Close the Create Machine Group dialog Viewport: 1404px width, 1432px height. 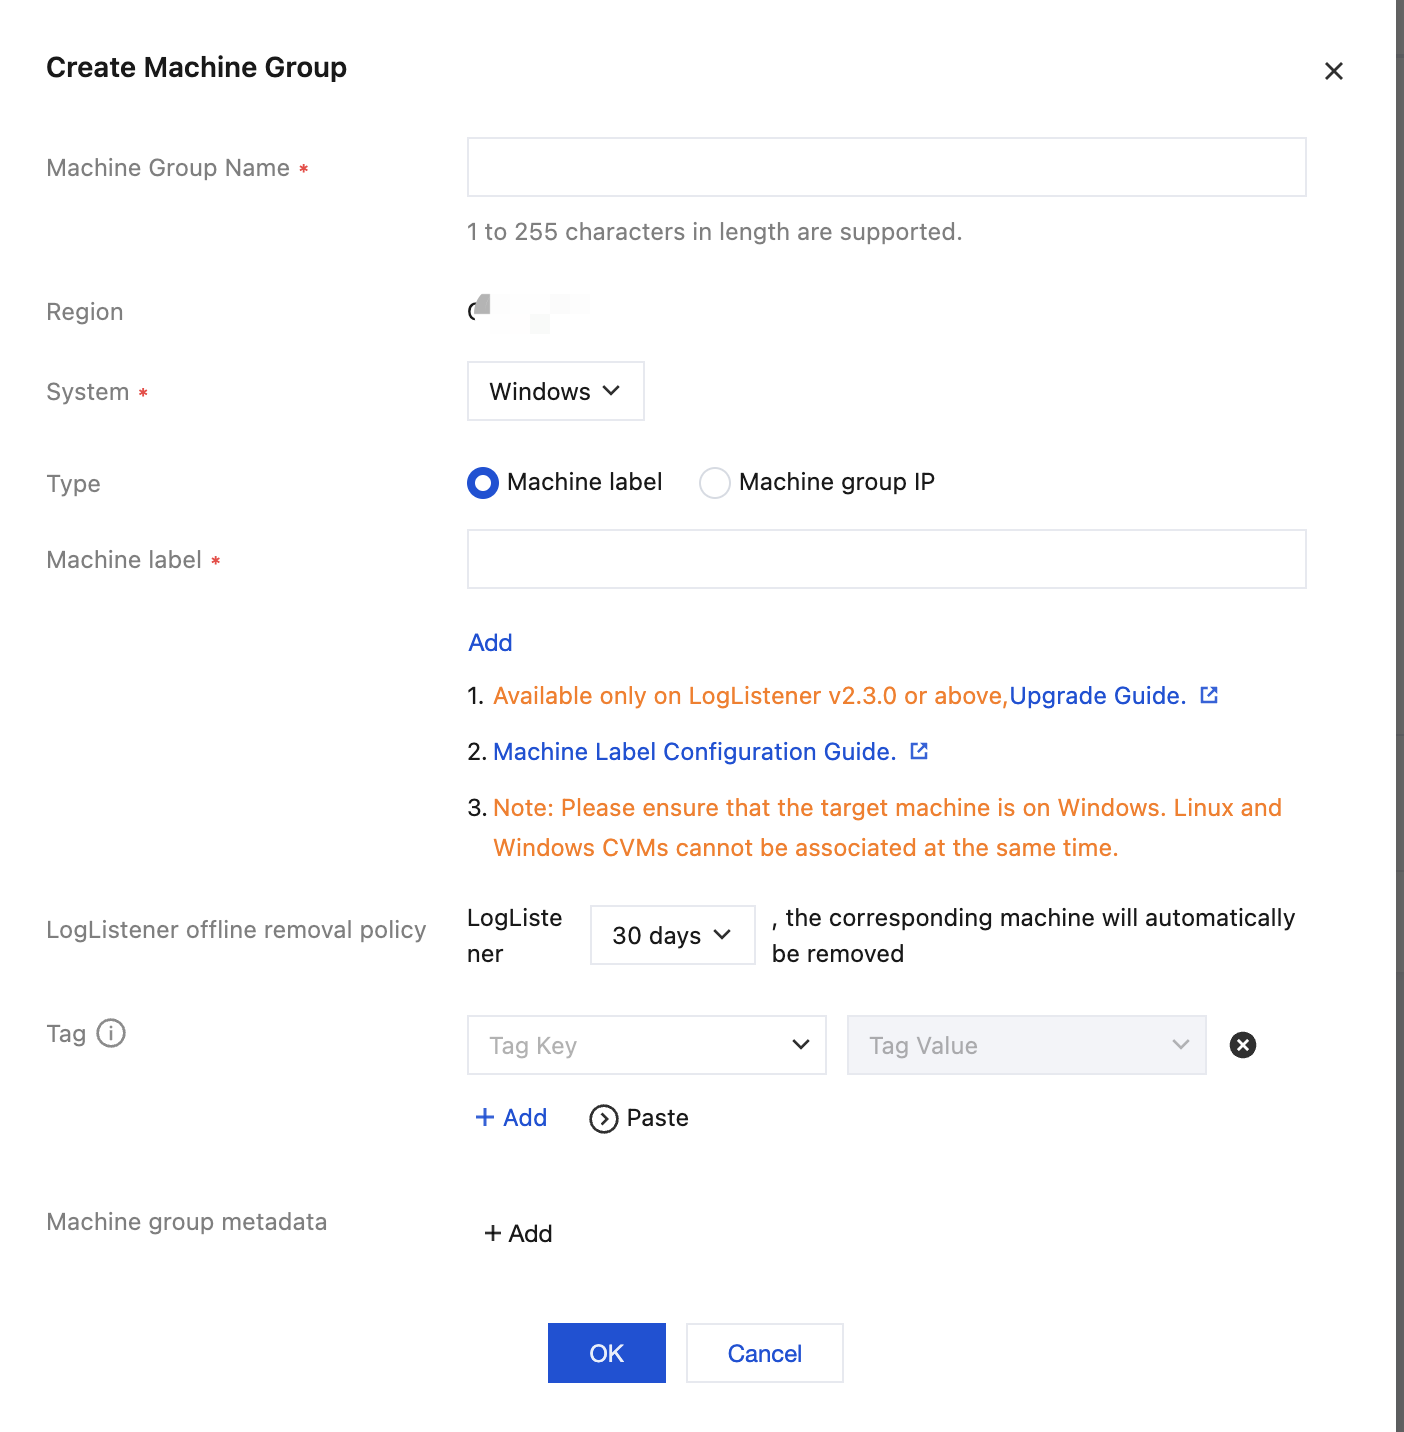(x=1333, y=71)
